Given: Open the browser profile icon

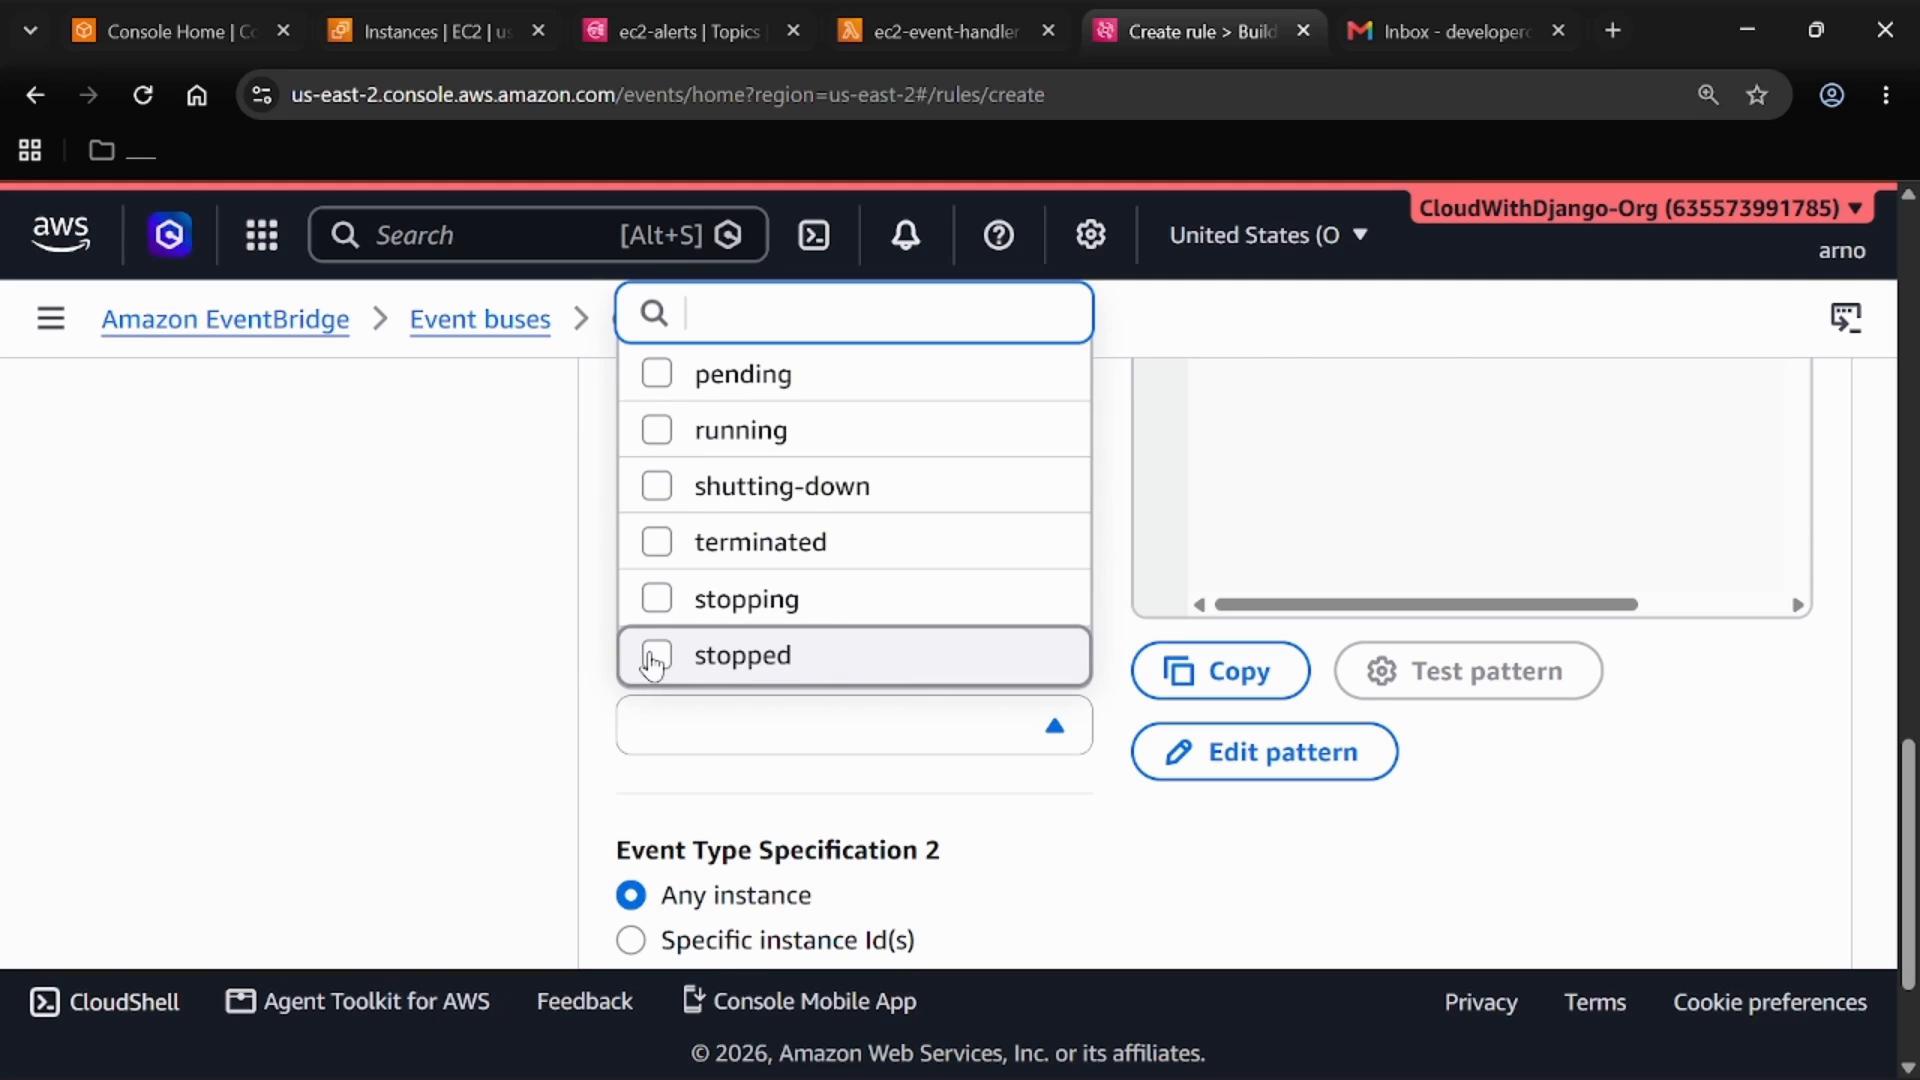Looking at the screenshot, I should 1832,95.
